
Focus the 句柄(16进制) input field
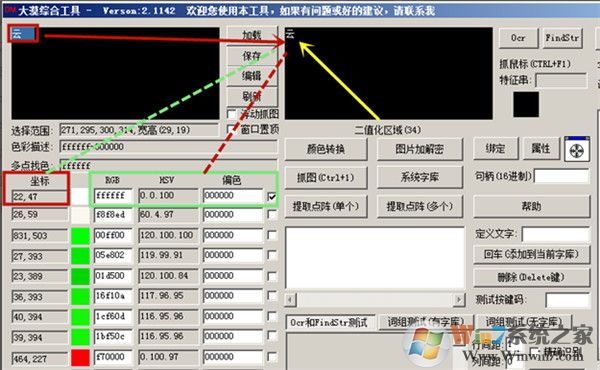(562, 176)
